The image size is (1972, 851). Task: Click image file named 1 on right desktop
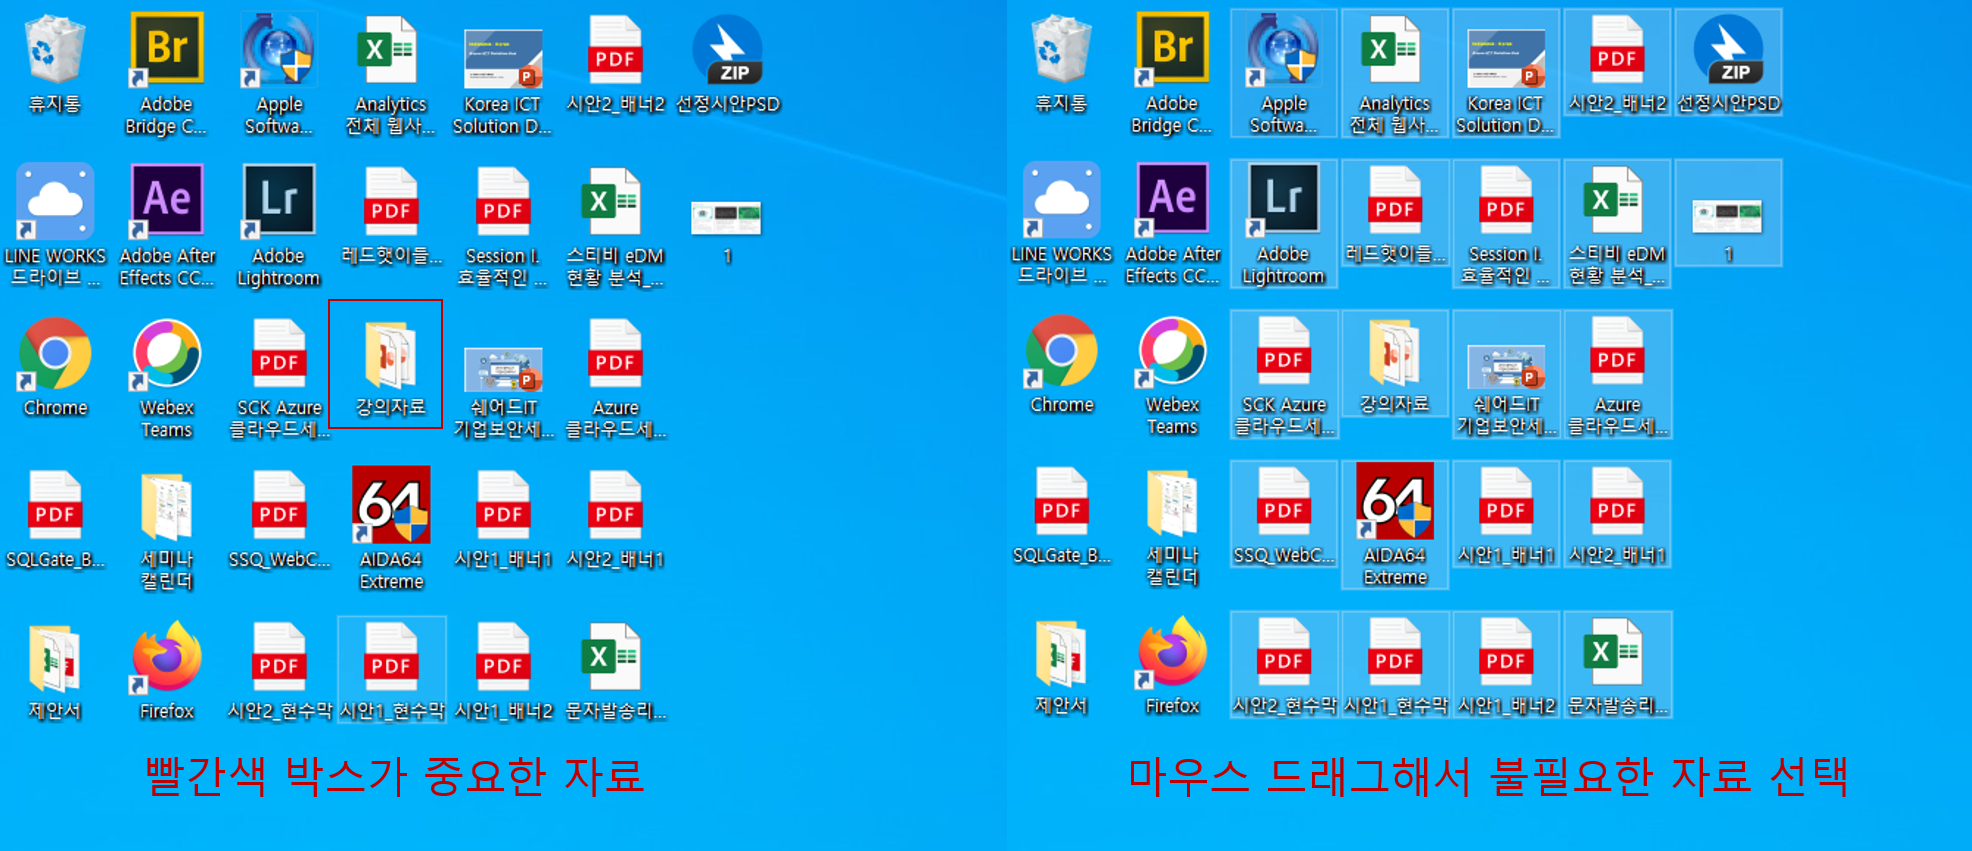click(x=1727, y=215)
